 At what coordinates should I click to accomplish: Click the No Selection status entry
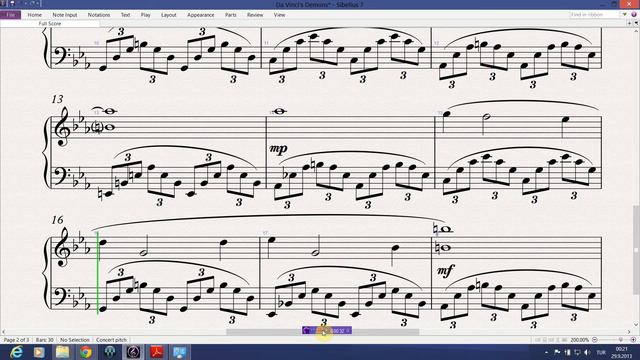(75, 340)
